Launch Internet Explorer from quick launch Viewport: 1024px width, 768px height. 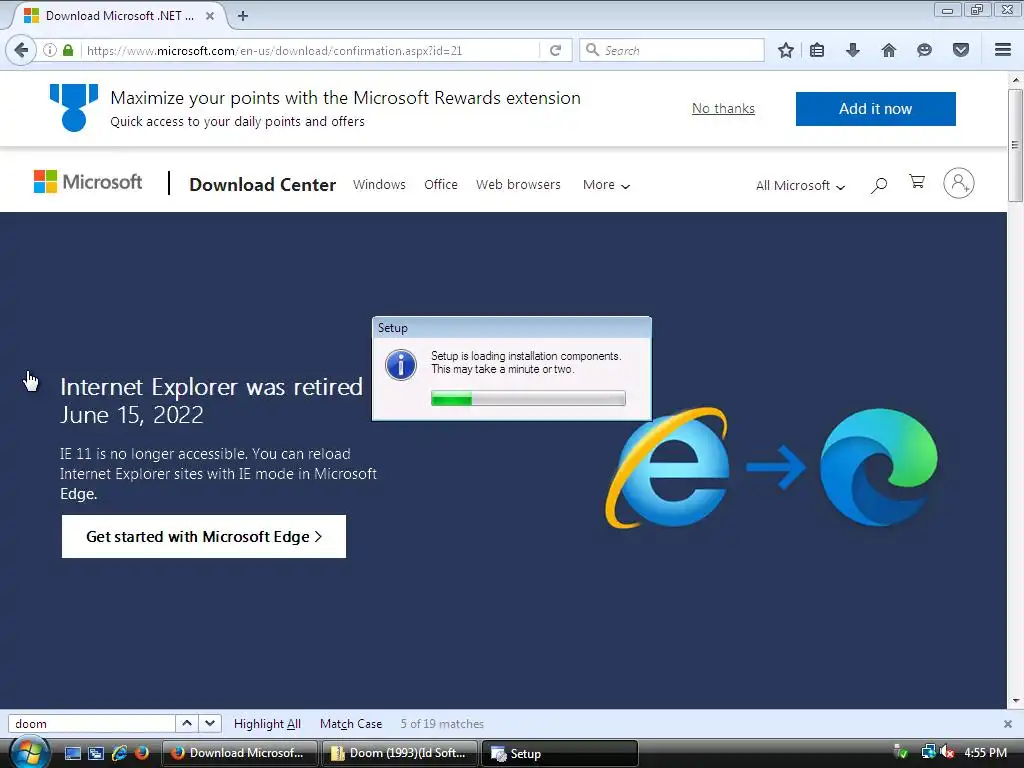[x=120, y=753]
